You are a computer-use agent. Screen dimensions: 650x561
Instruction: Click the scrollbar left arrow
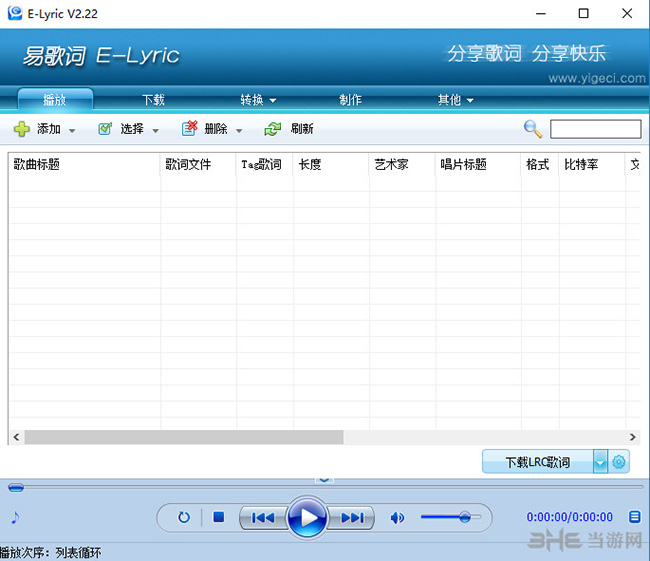tap(16, 437)
